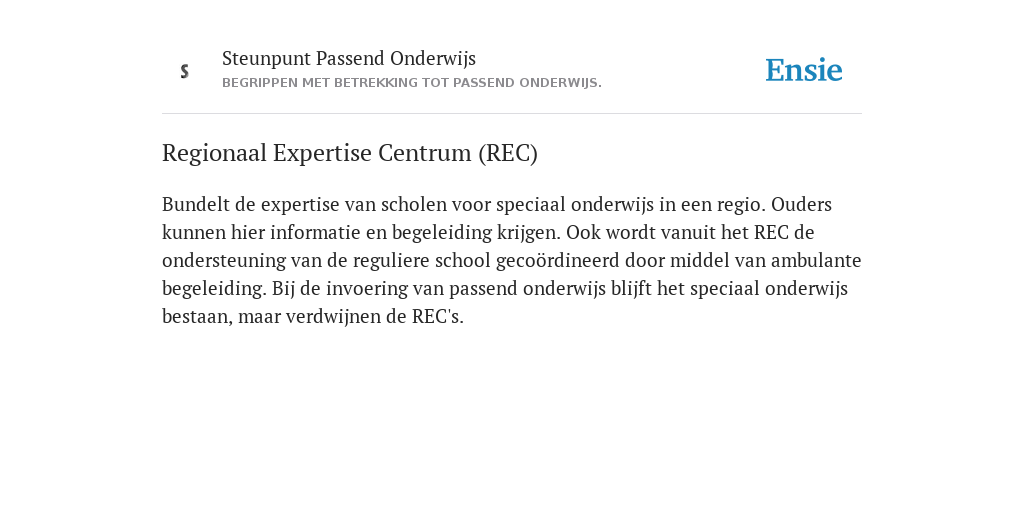Open the Steunpunt Passend Onderwijs title
Screen dimensions: 1024x512
[349, 59]
